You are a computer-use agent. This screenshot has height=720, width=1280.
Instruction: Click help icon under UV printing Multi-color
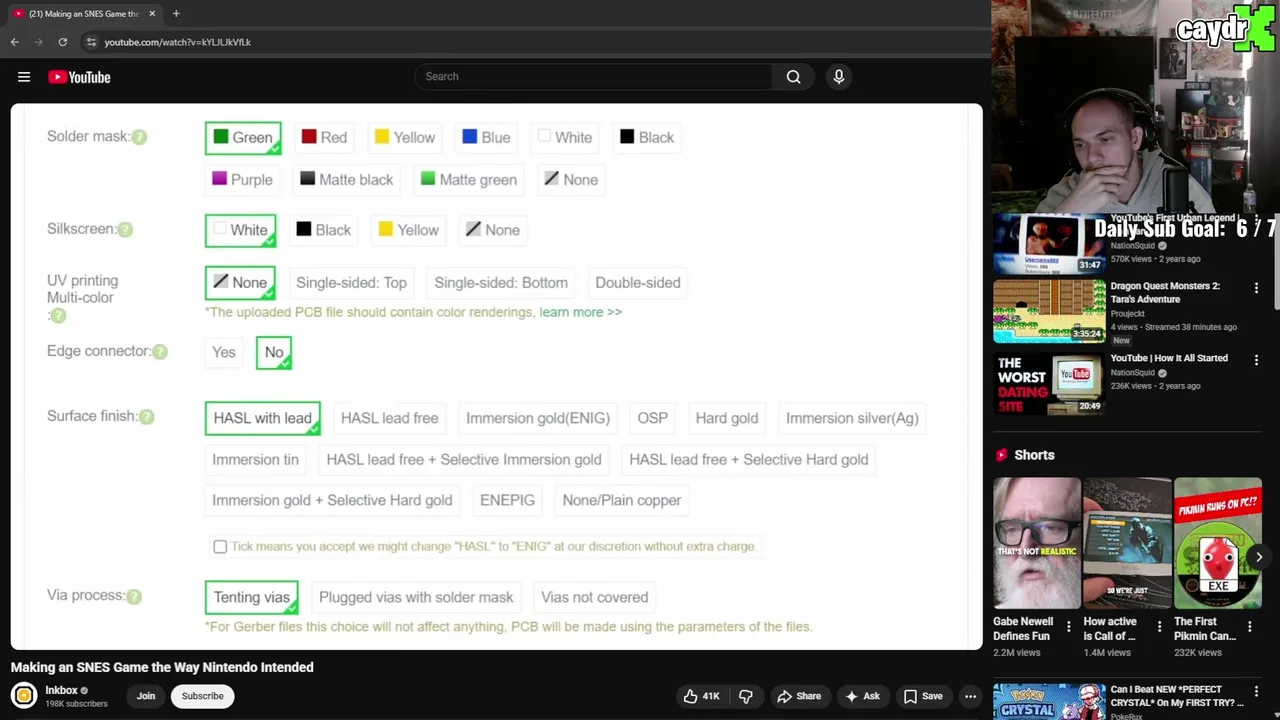click(58, 316)
